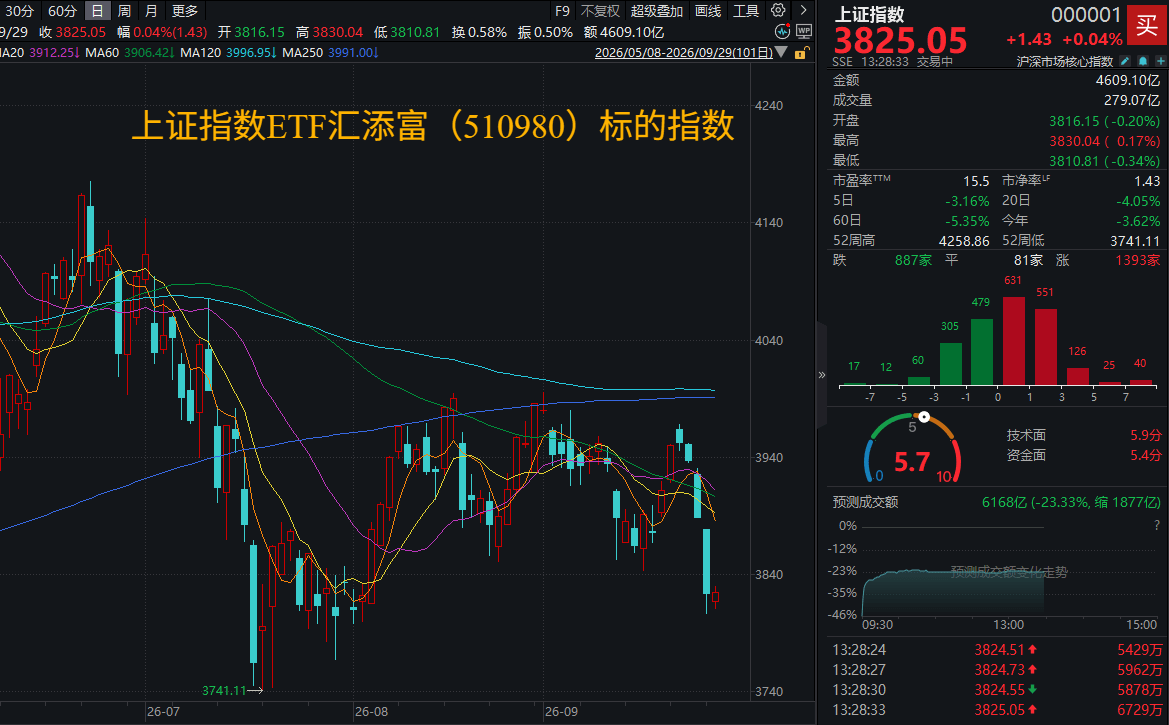The height and width of the screenshot is (725, 1169).
Task: Open chart settings gear icon
Action: point(778,10)
